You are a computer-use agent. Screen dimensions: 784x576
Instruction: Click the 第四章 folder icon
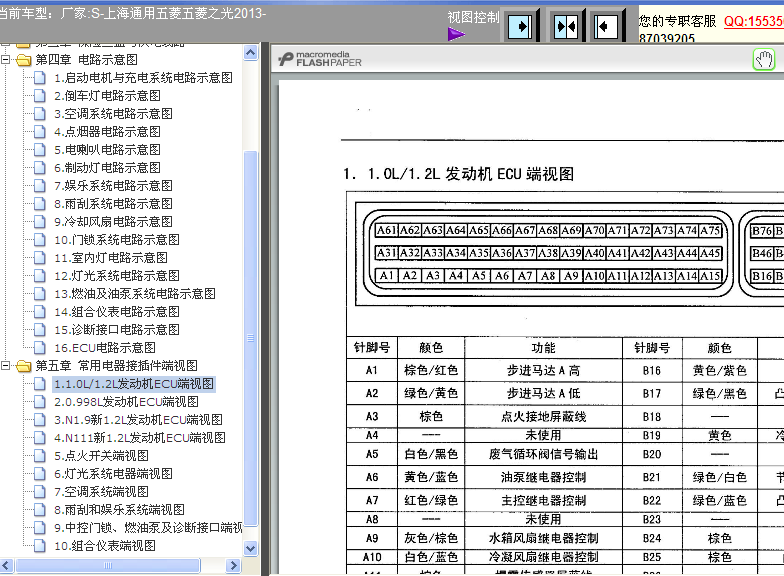pyautogui.click(x=23, y=60)
